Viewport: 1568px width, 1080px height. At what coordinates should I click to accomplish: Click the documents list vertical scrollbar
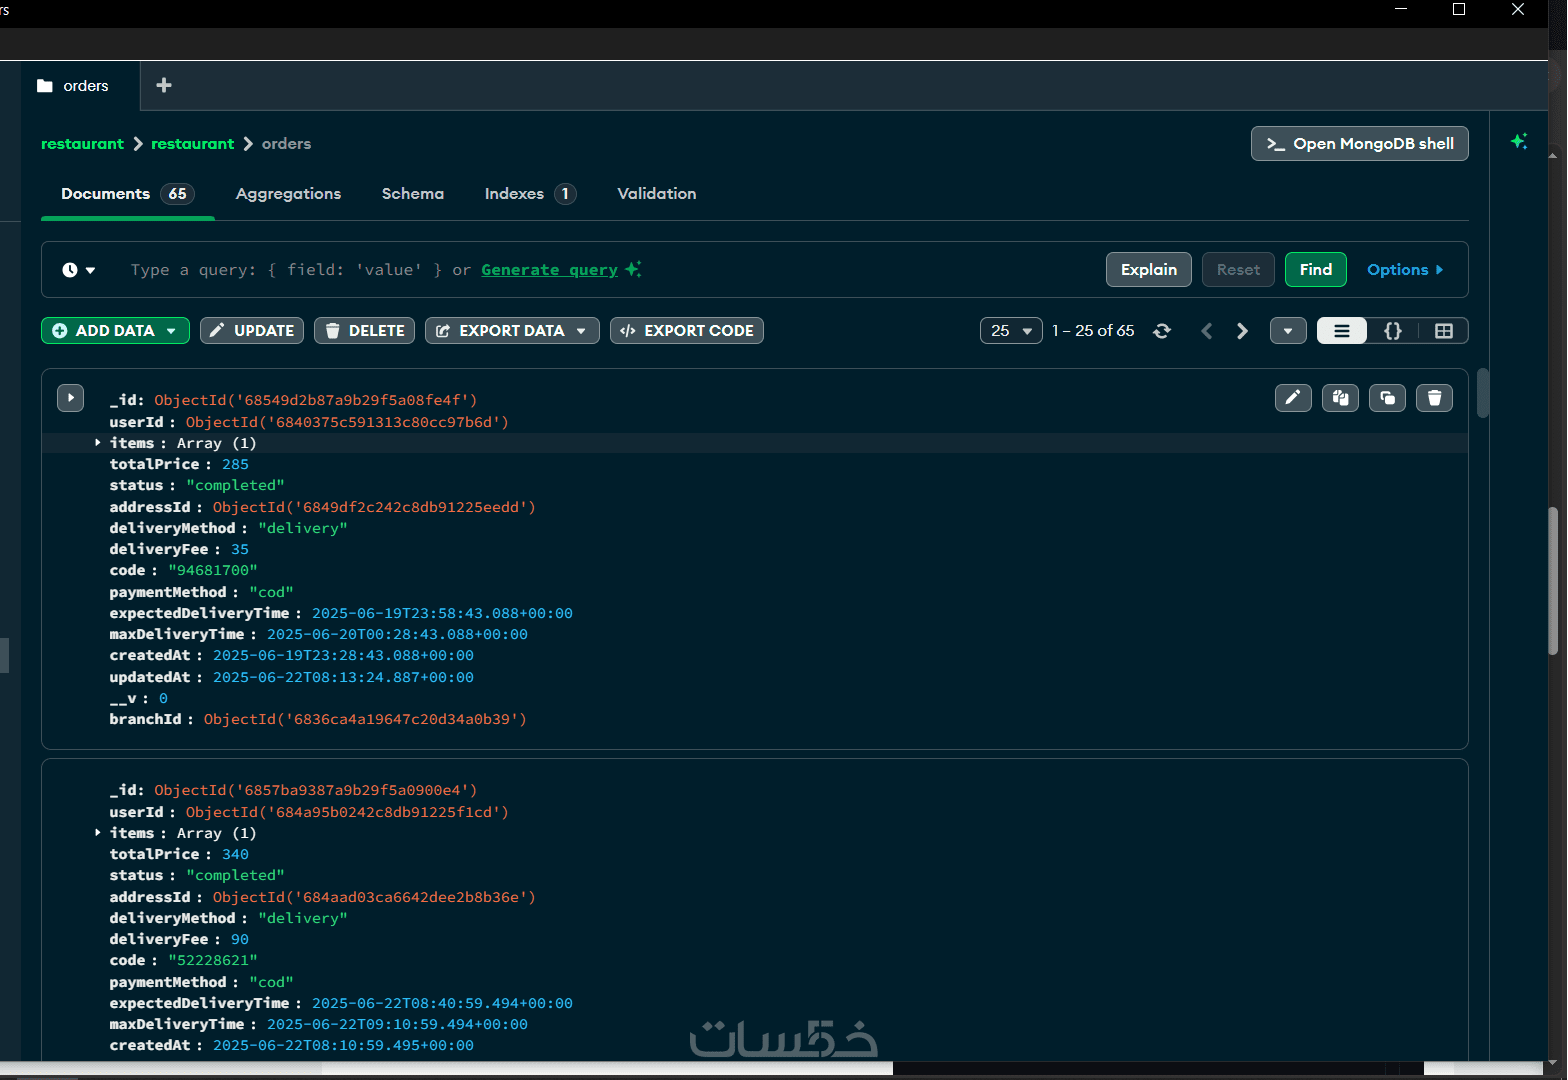(1483, 393)
